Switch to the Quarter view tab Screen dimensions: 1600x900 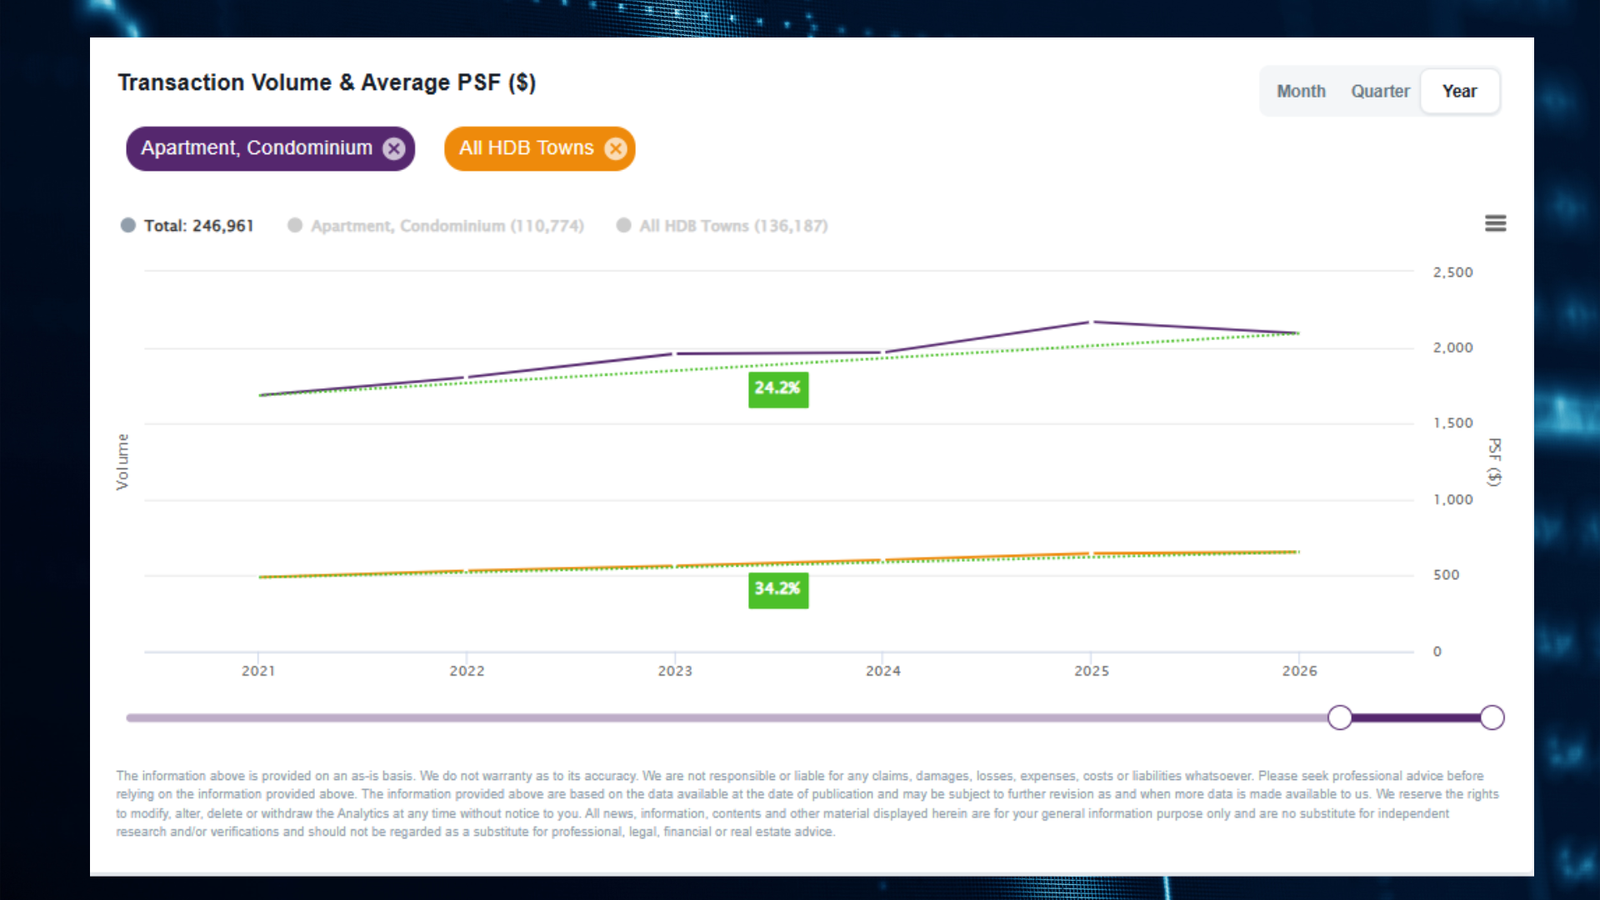click(1379, 91)
